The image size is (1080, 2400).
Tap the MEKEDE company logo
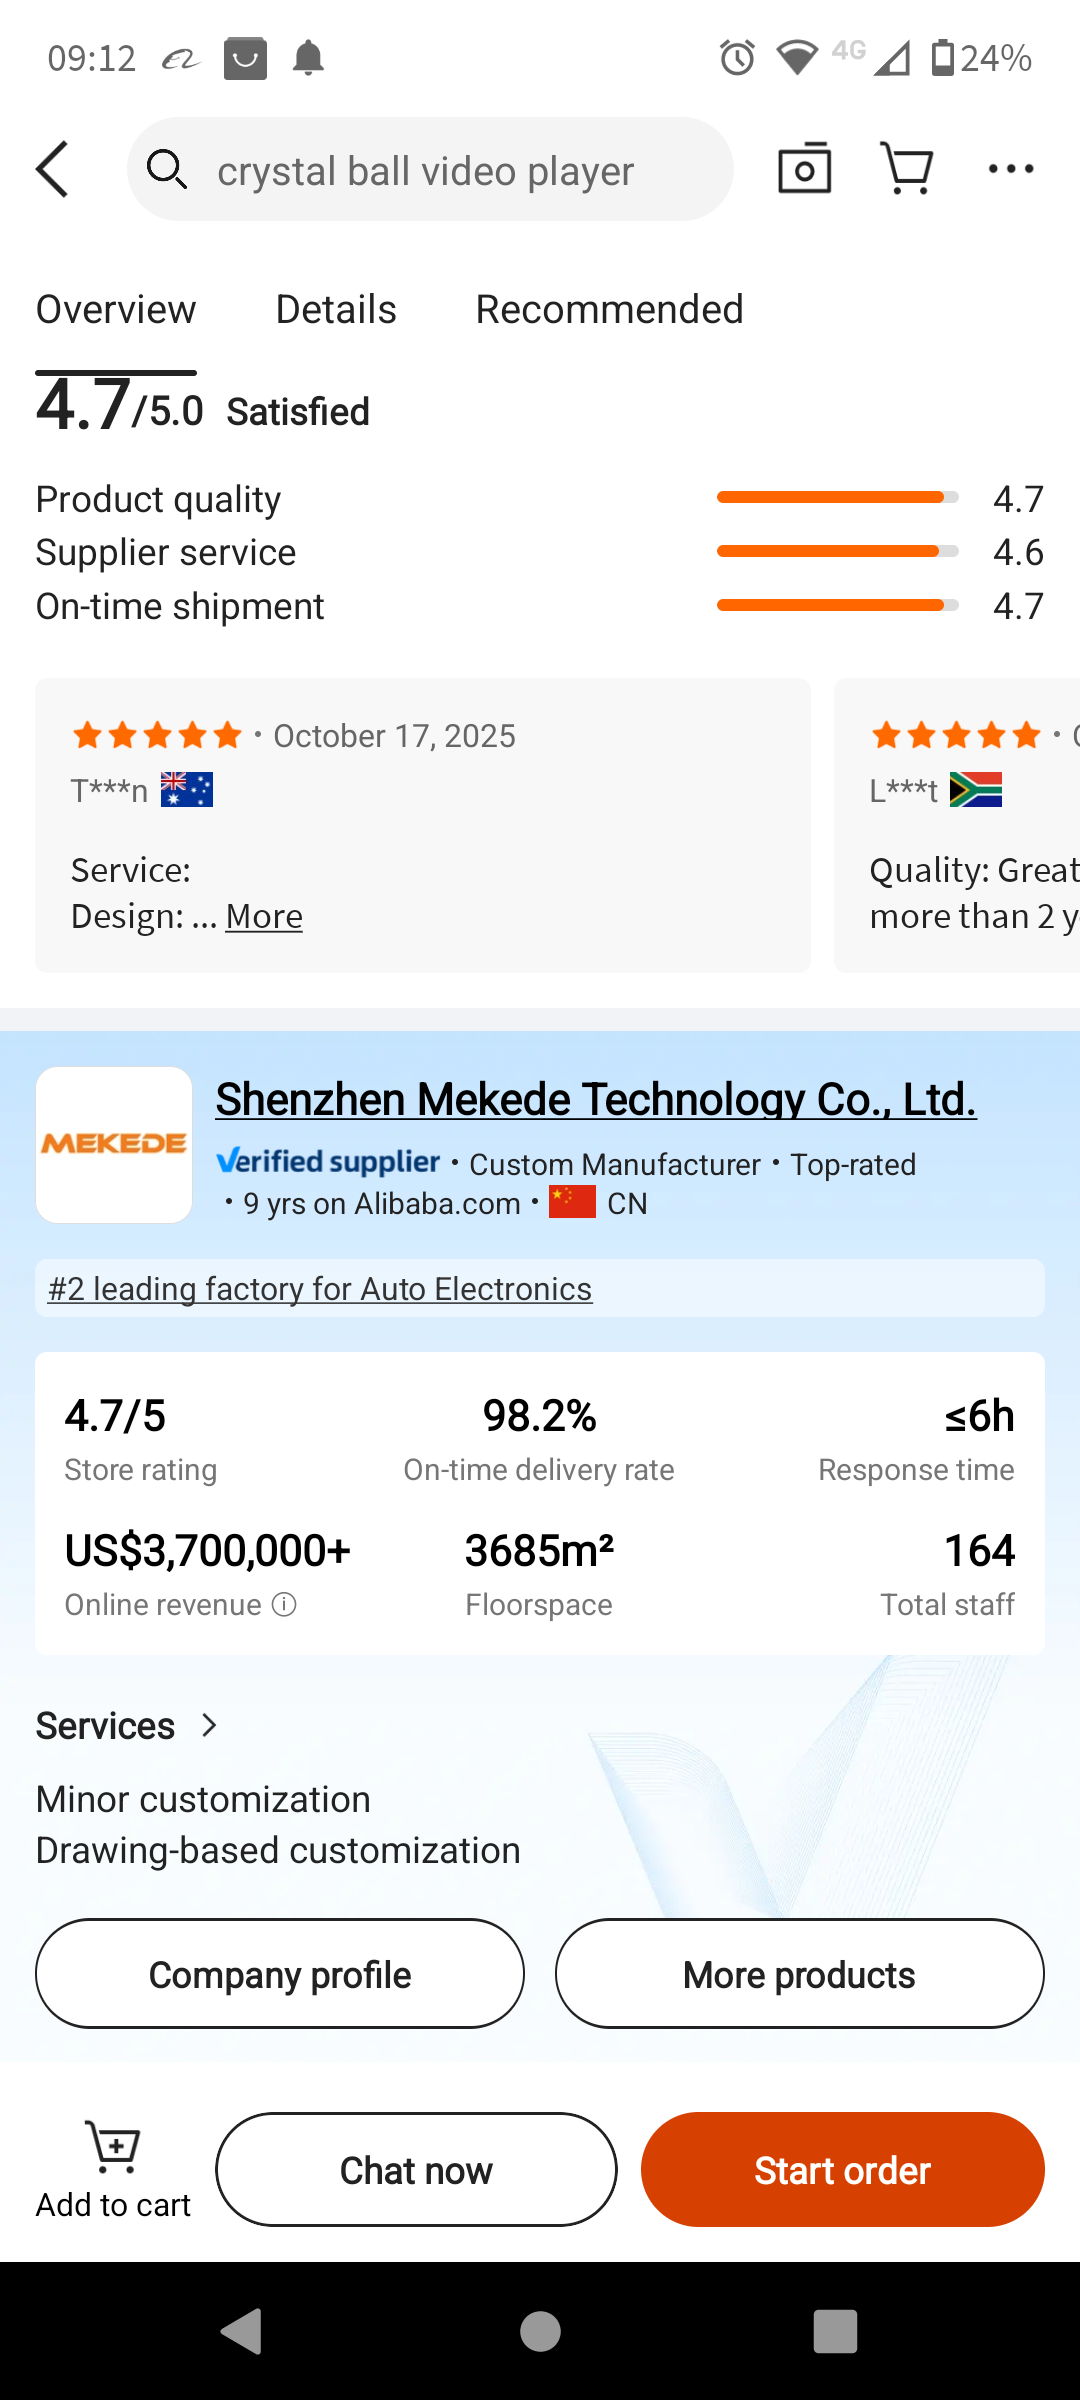point(114,1145)
